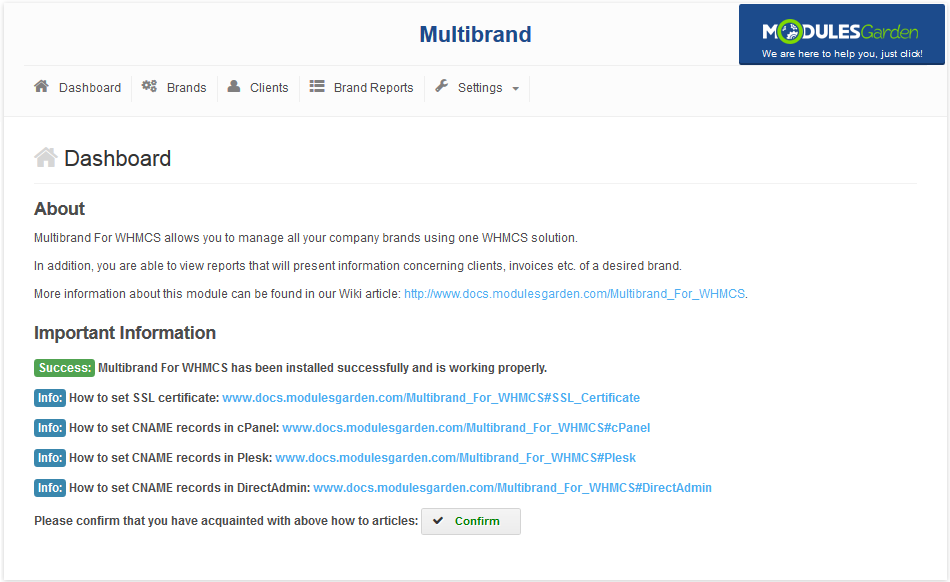
Task: Click 'We are here to help you' text
Action: coord(842,54)
